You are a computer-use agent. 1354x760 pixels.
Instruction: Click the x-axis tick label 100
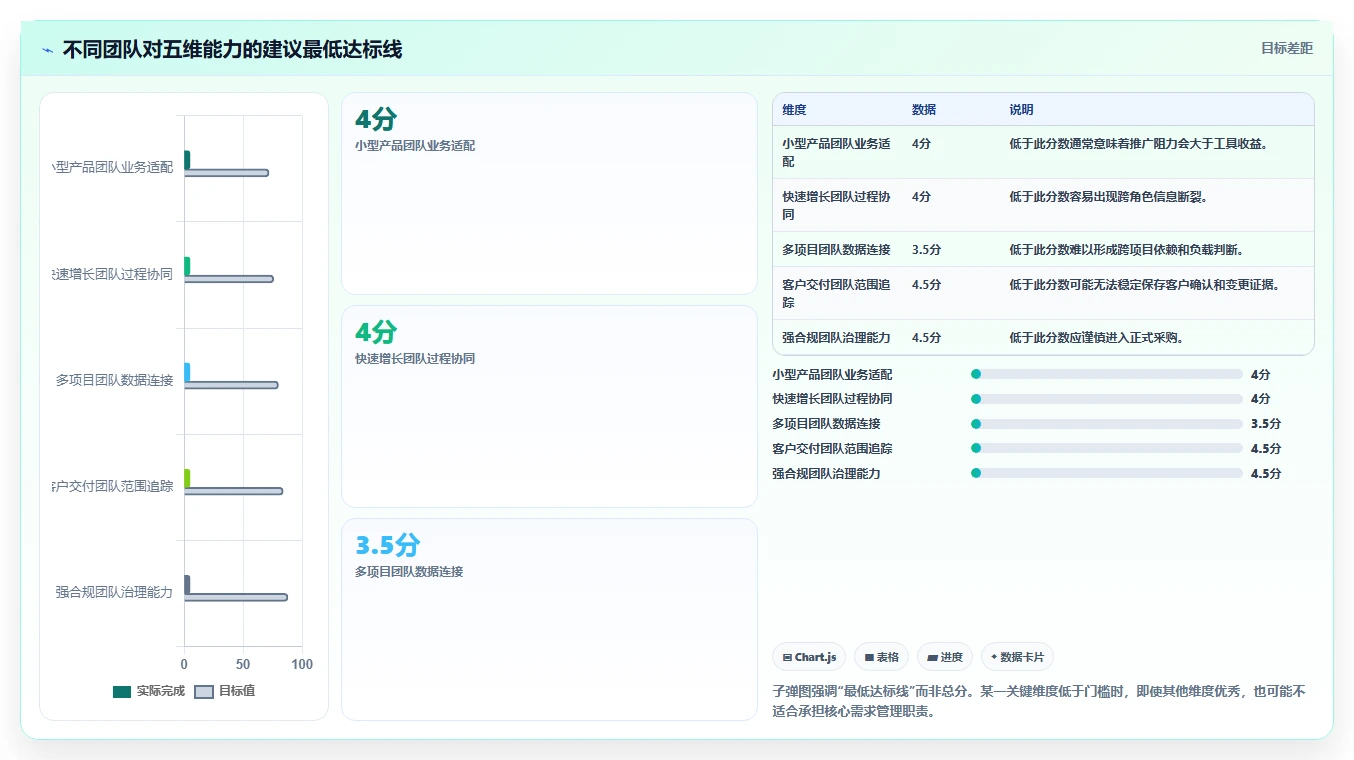click(x=302, y=664)
